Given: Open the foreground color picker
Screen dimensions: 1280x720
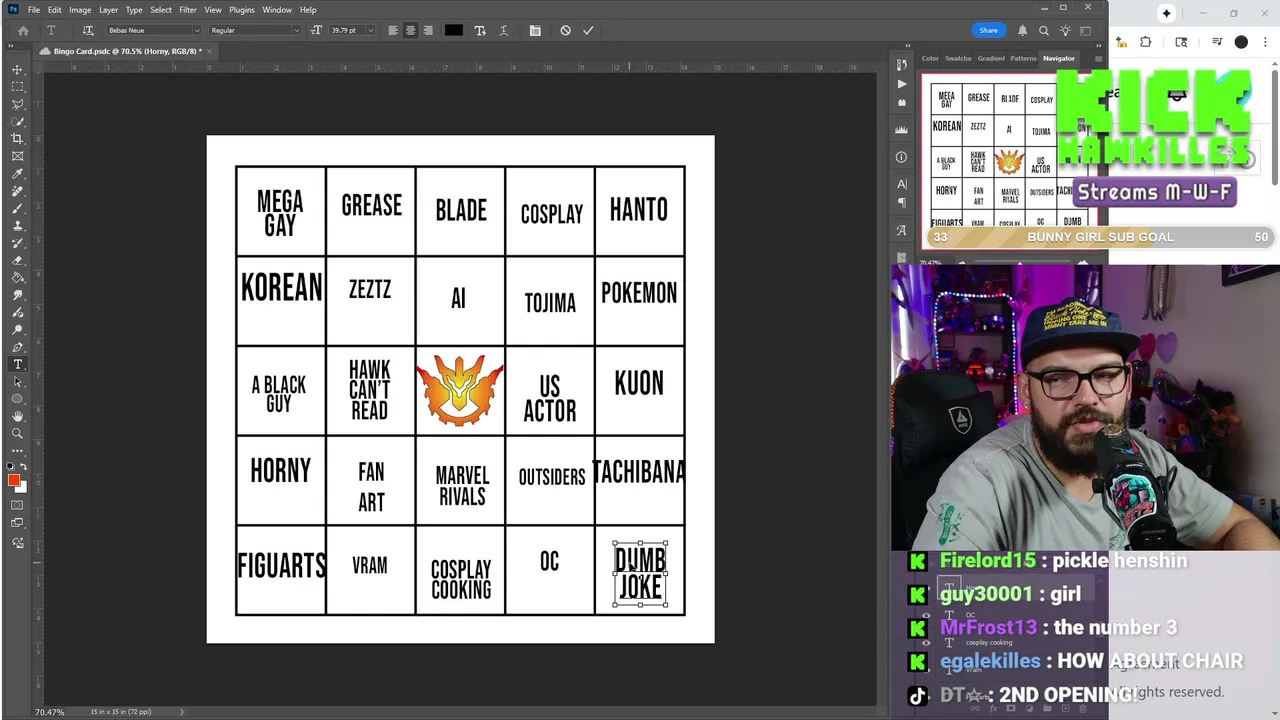Looking at the screenshot, I should 14,481.
